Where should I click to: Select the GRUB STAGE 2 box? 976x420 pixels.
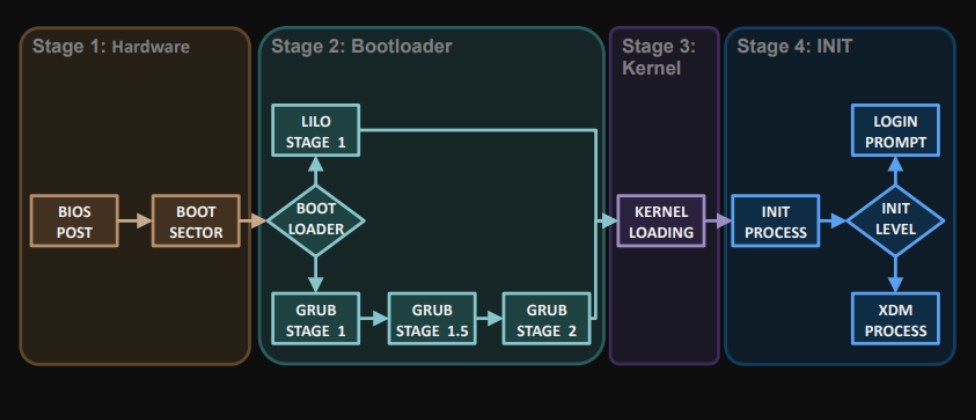tap(547, 319)
